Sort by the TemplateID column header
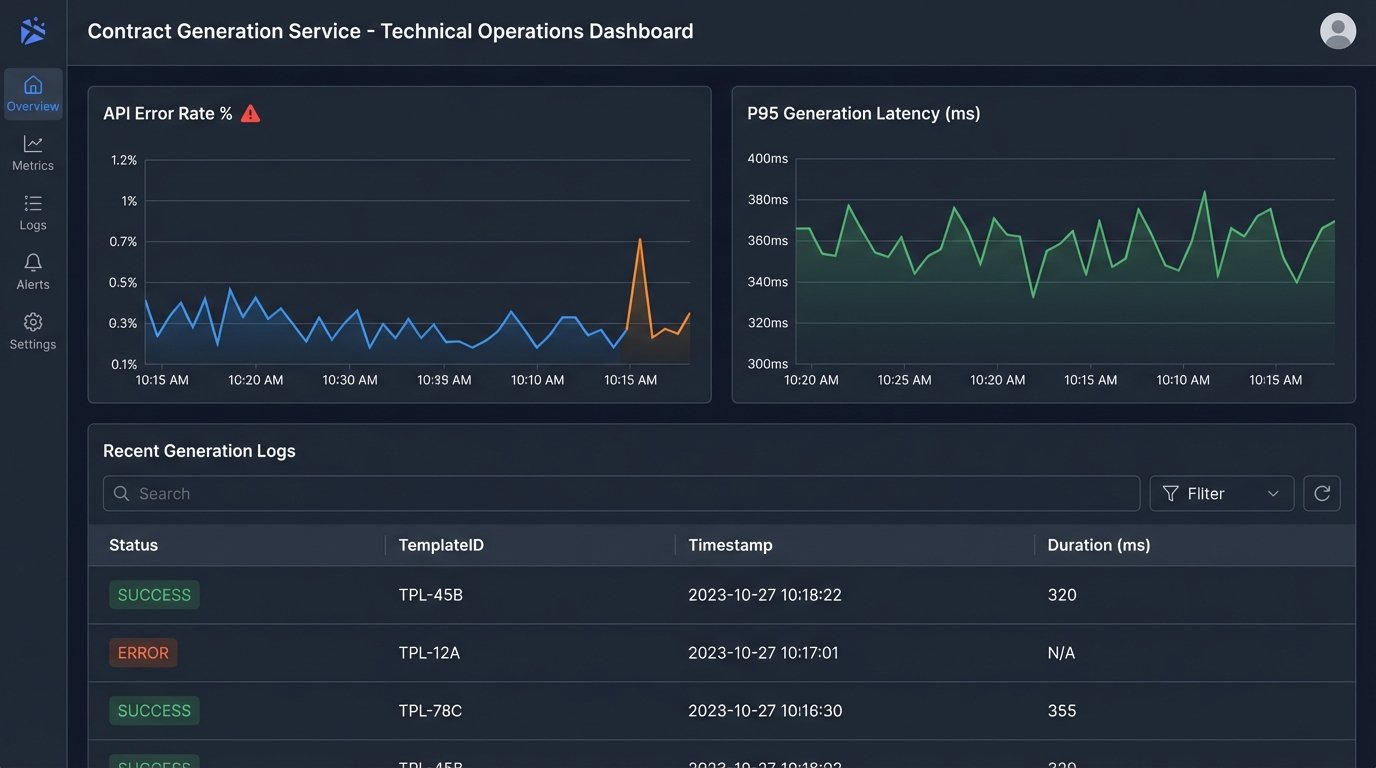The width and height of the screenshot is (1376, 768). tap(441, 545)
